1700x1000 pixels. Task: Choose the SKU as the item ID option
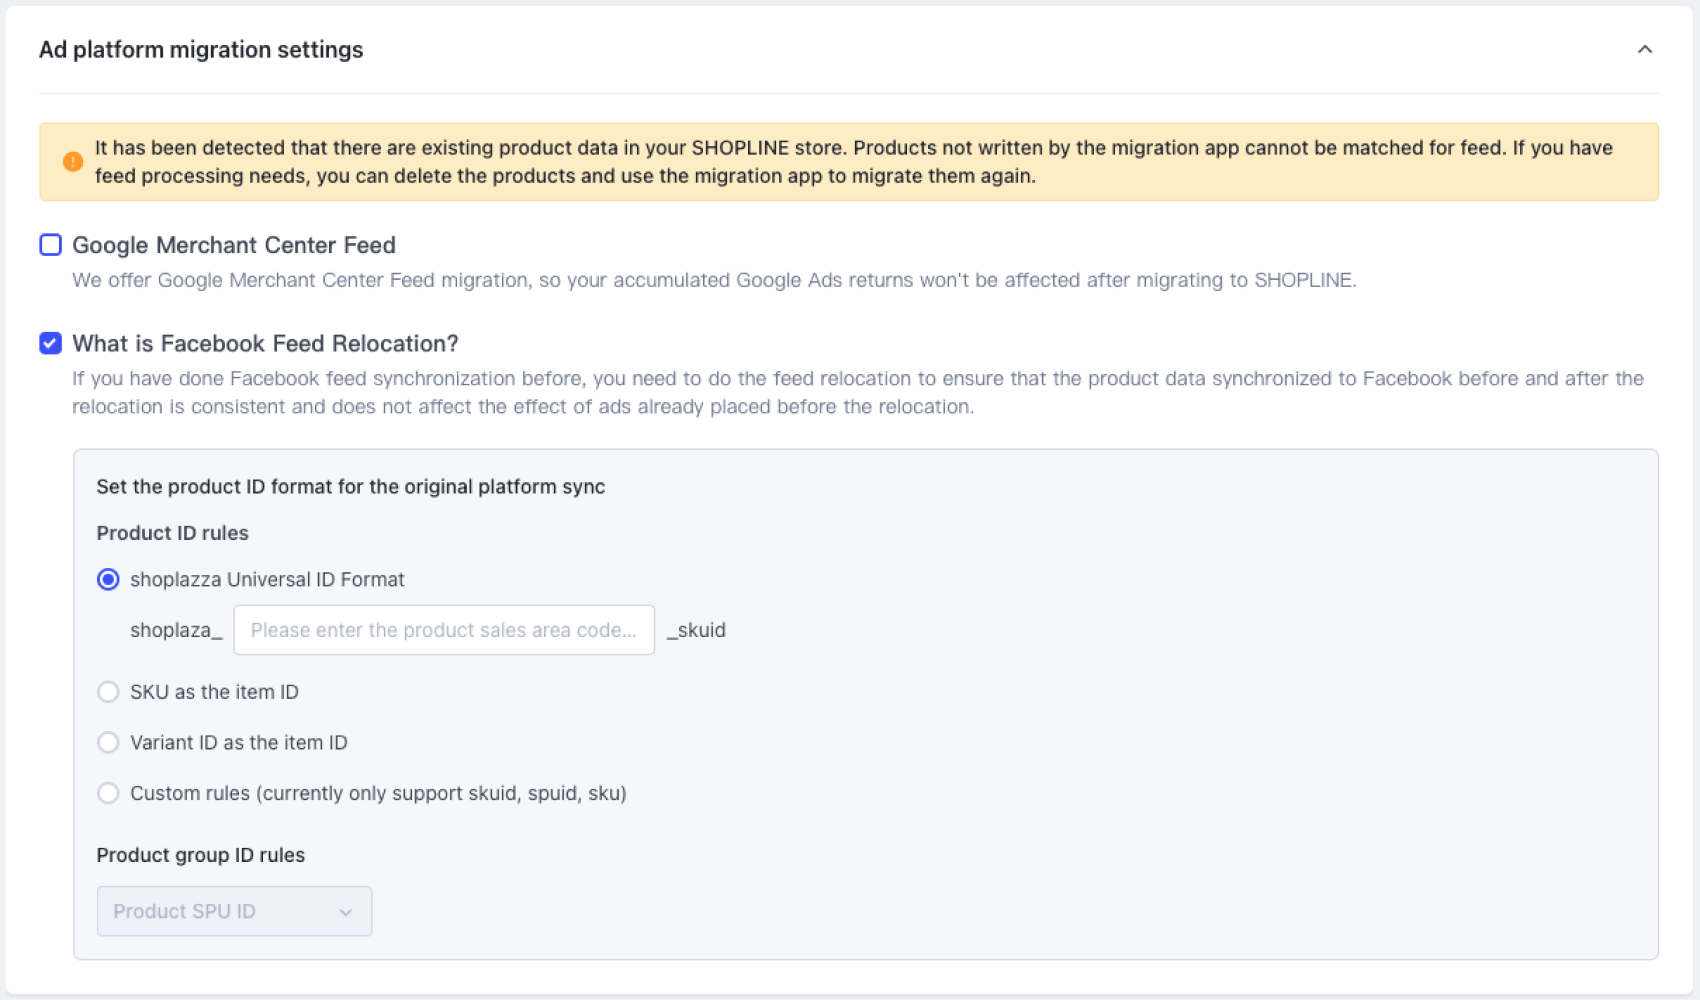(x=108, y=692)
